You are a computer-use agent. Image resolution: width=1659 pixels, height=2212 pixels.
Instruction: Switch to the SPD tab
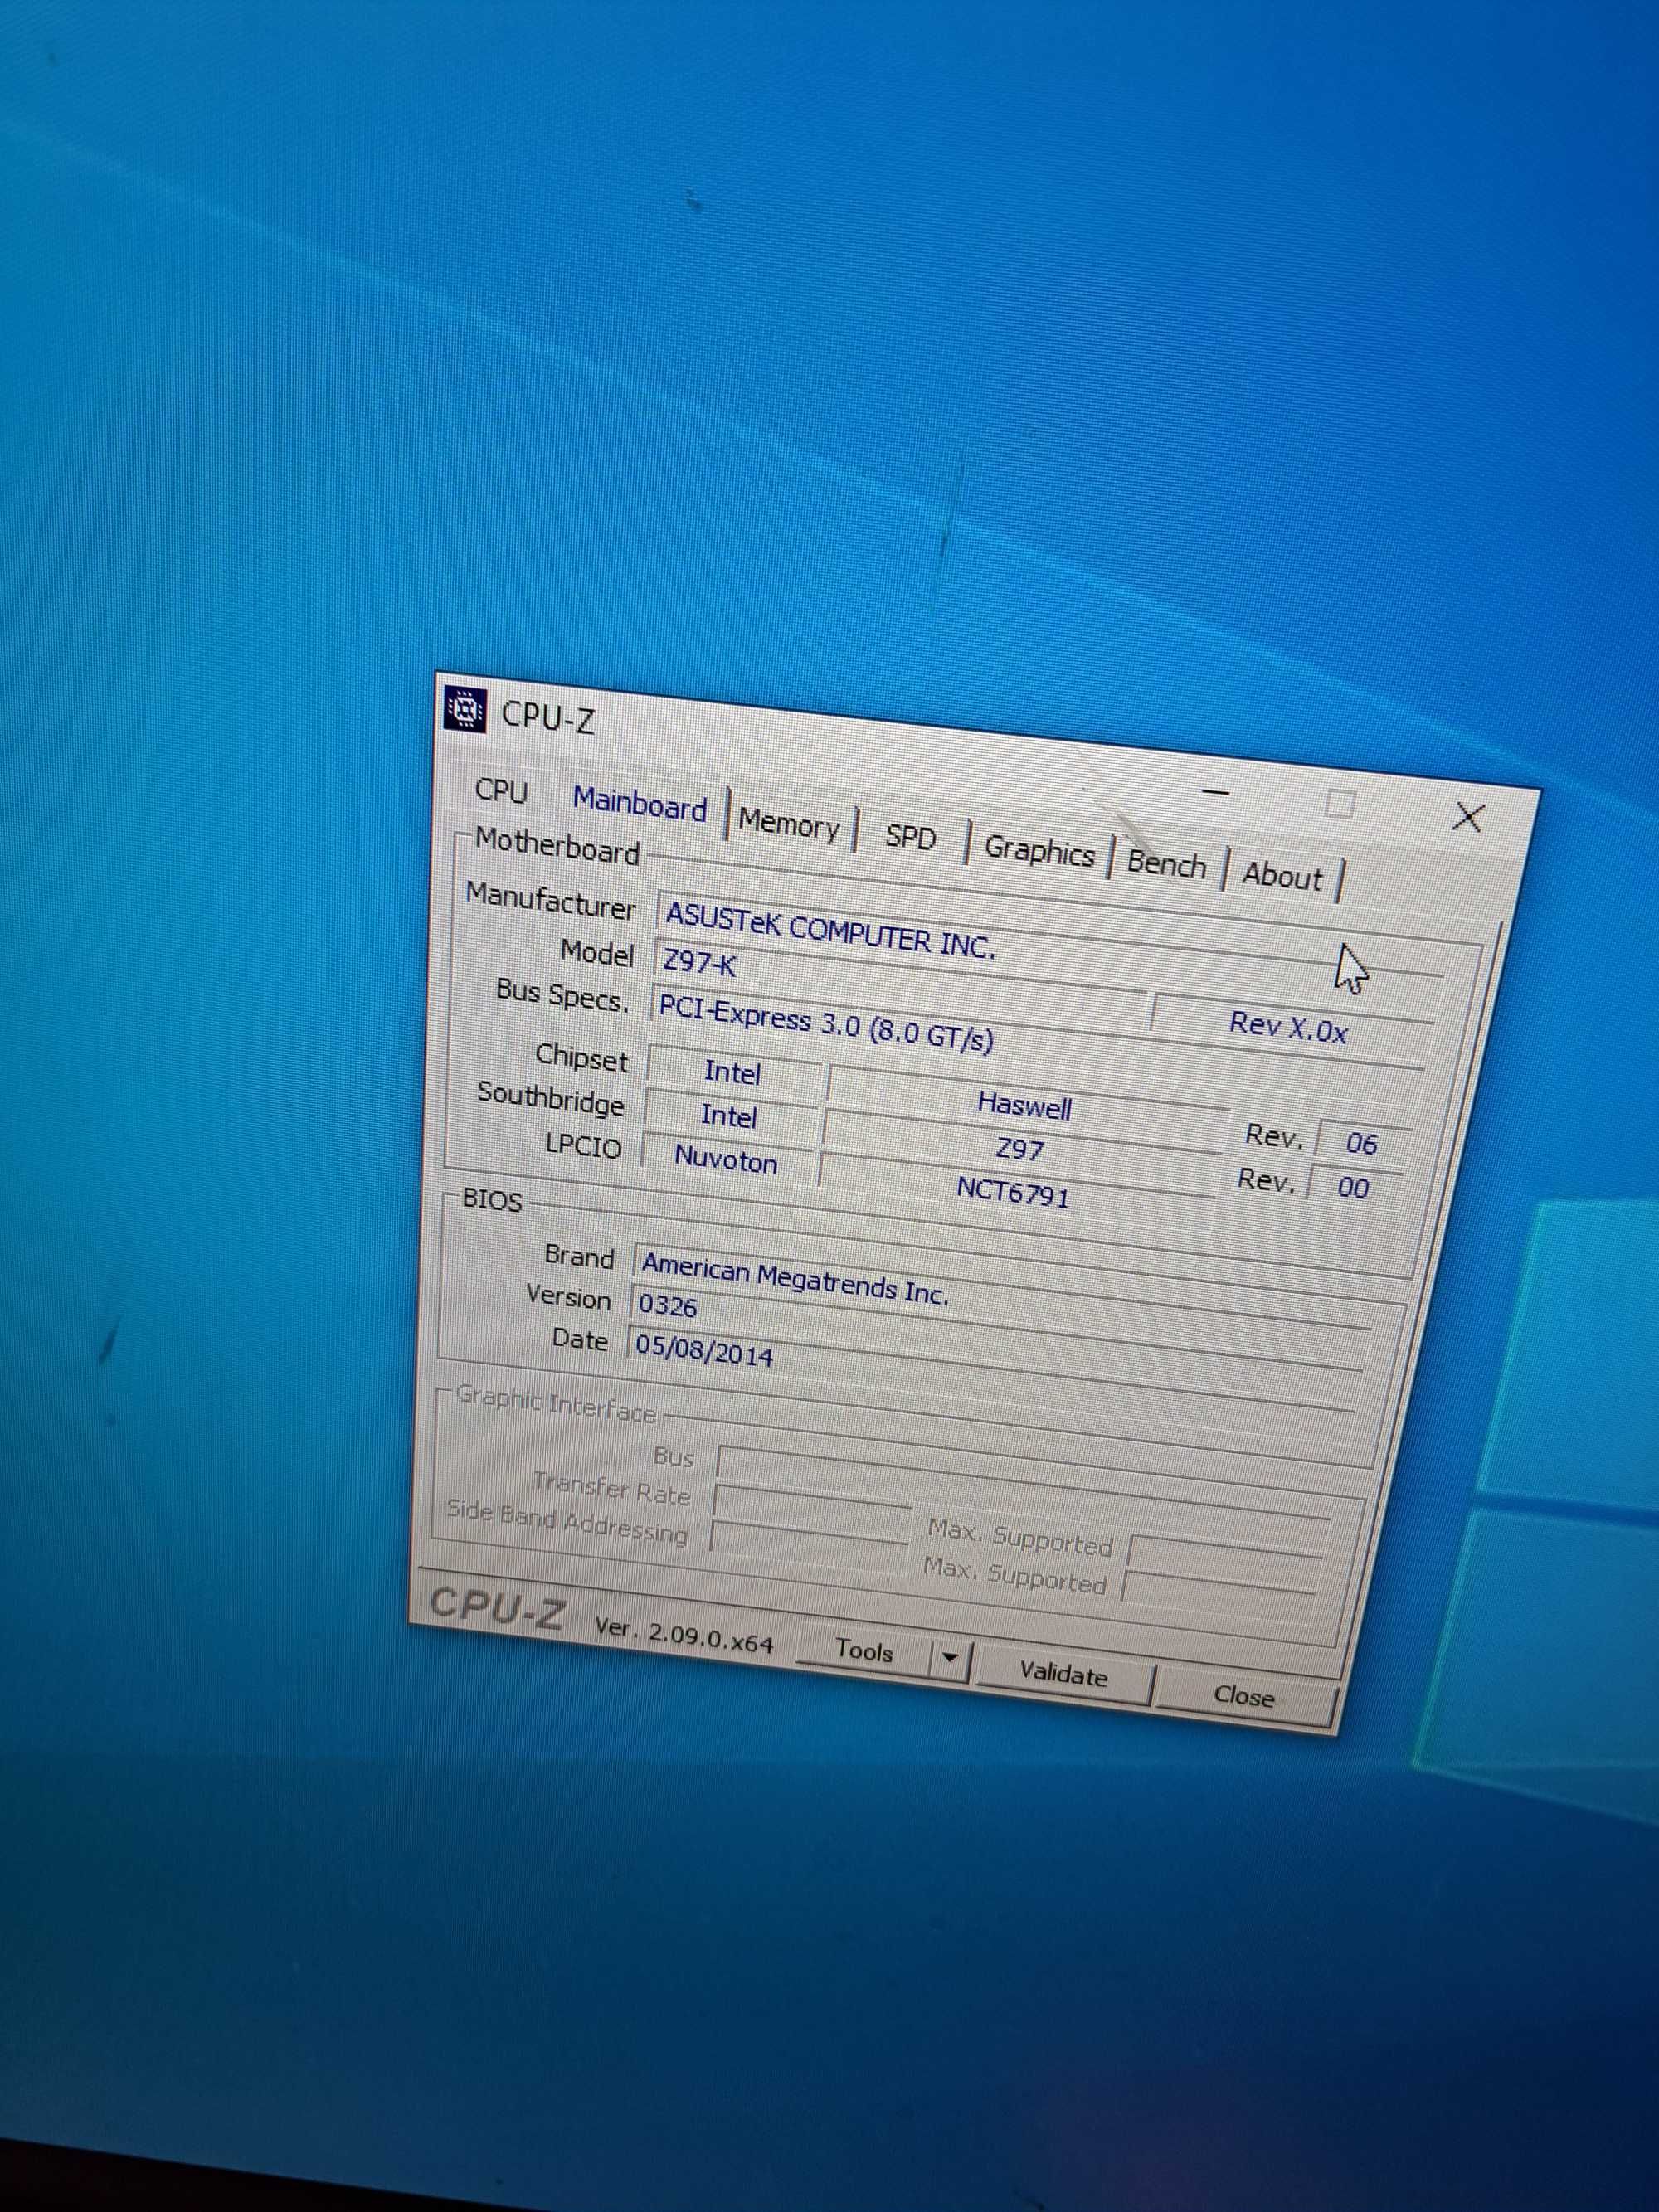(x=910, y=836)
